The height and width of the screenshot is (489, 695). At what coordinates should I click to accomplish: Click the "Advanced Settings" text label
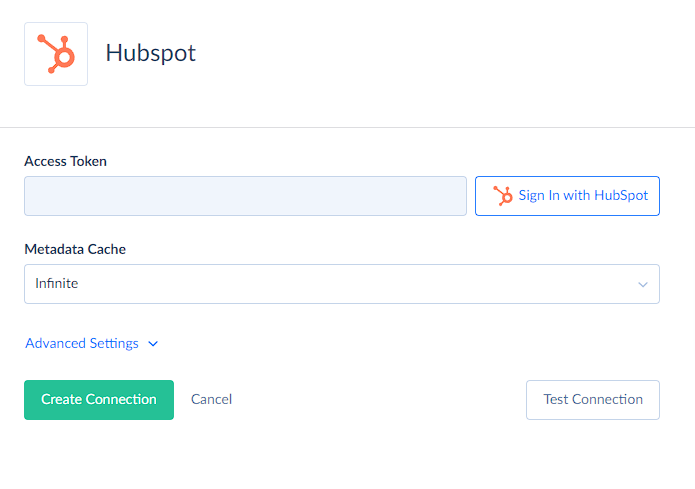click(82, 344)
